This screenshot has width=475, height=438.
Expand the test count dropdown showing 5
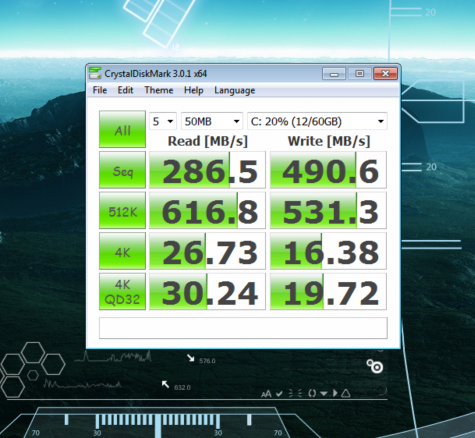click(x=163, y=121)
